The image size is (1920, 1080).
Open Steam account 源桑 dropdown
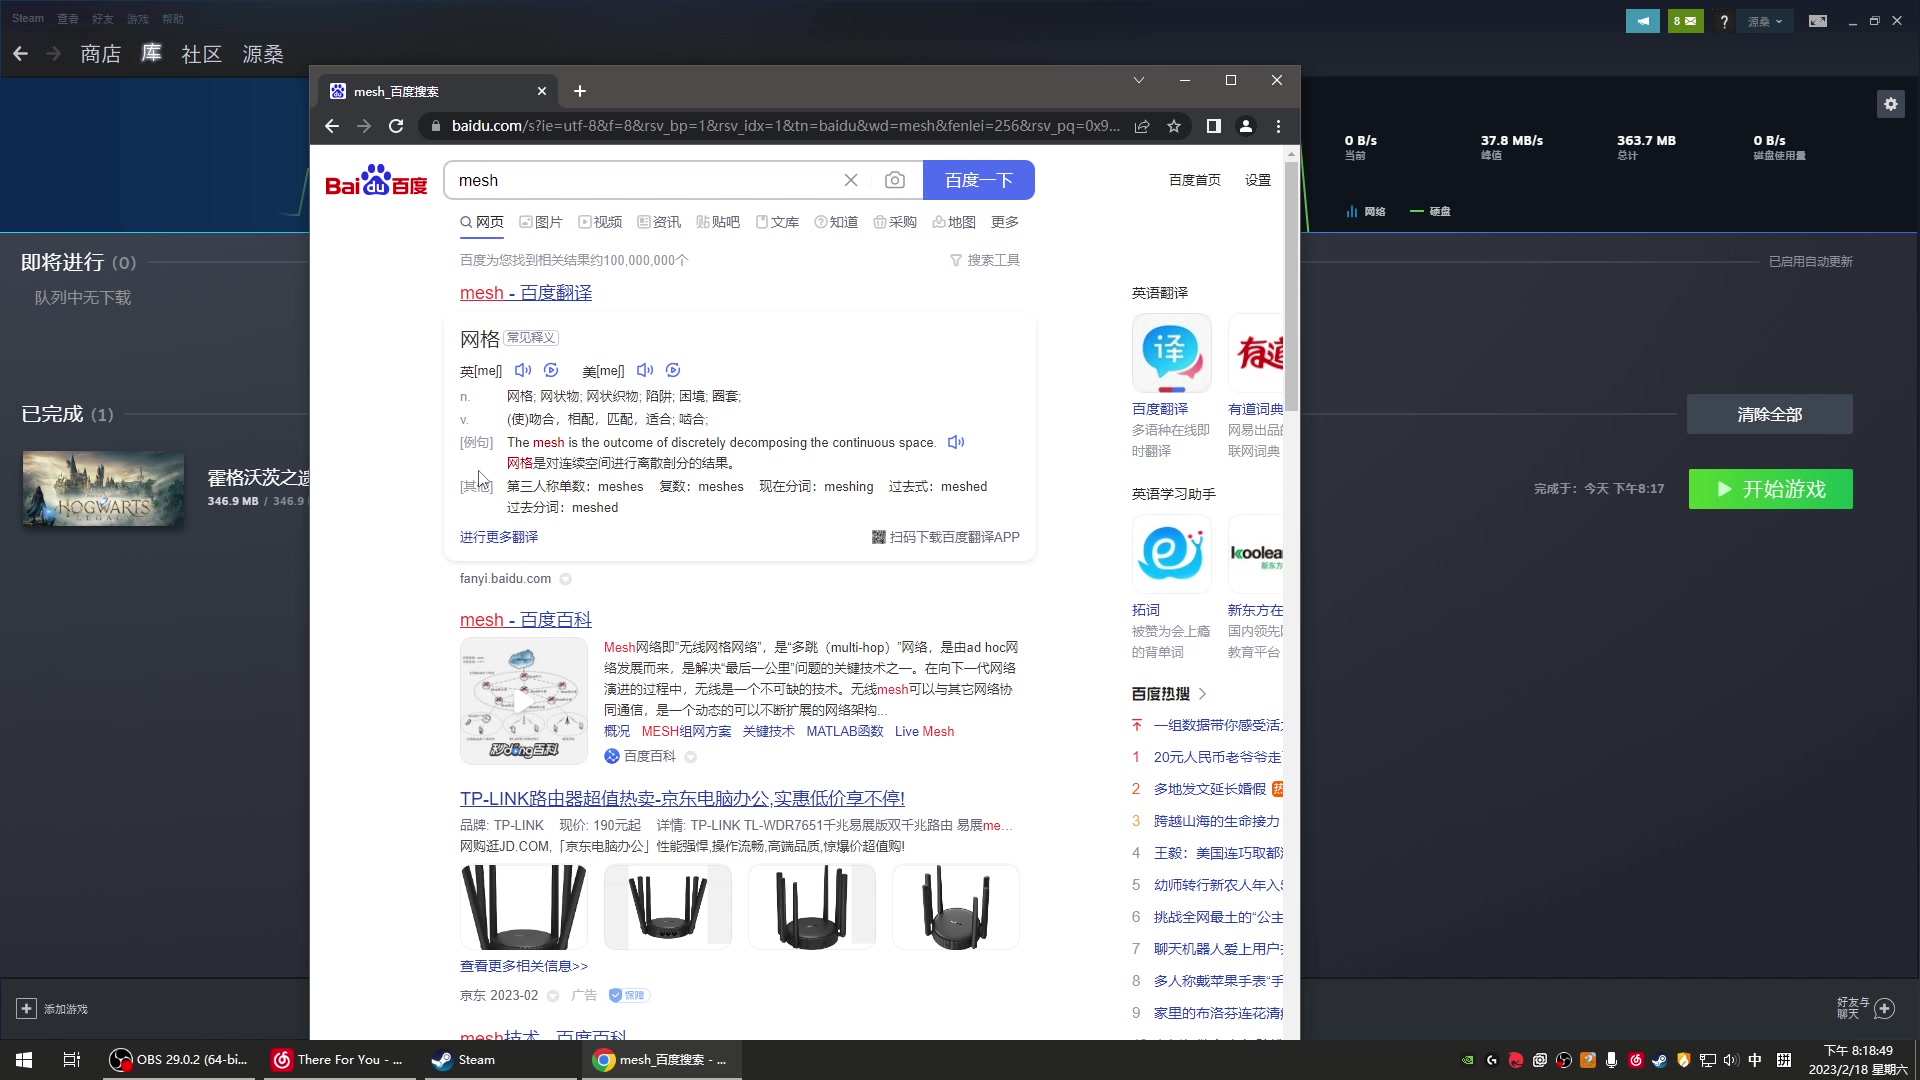pos(1766,21)
